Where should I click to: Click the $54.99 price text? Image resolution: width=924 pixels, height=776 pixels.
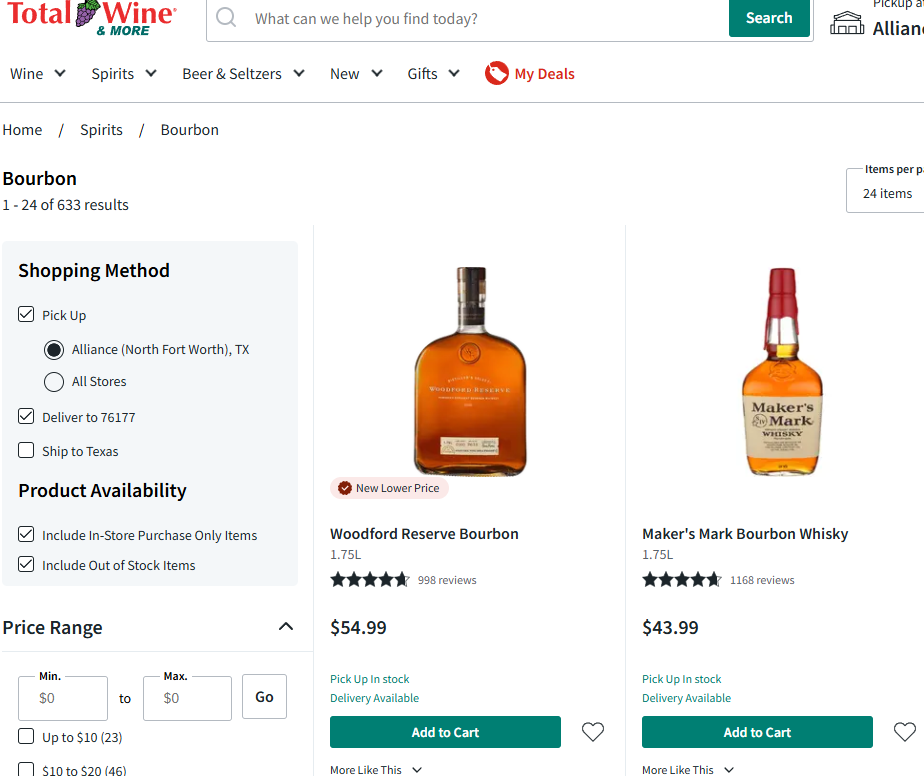[x=358, y=628]
